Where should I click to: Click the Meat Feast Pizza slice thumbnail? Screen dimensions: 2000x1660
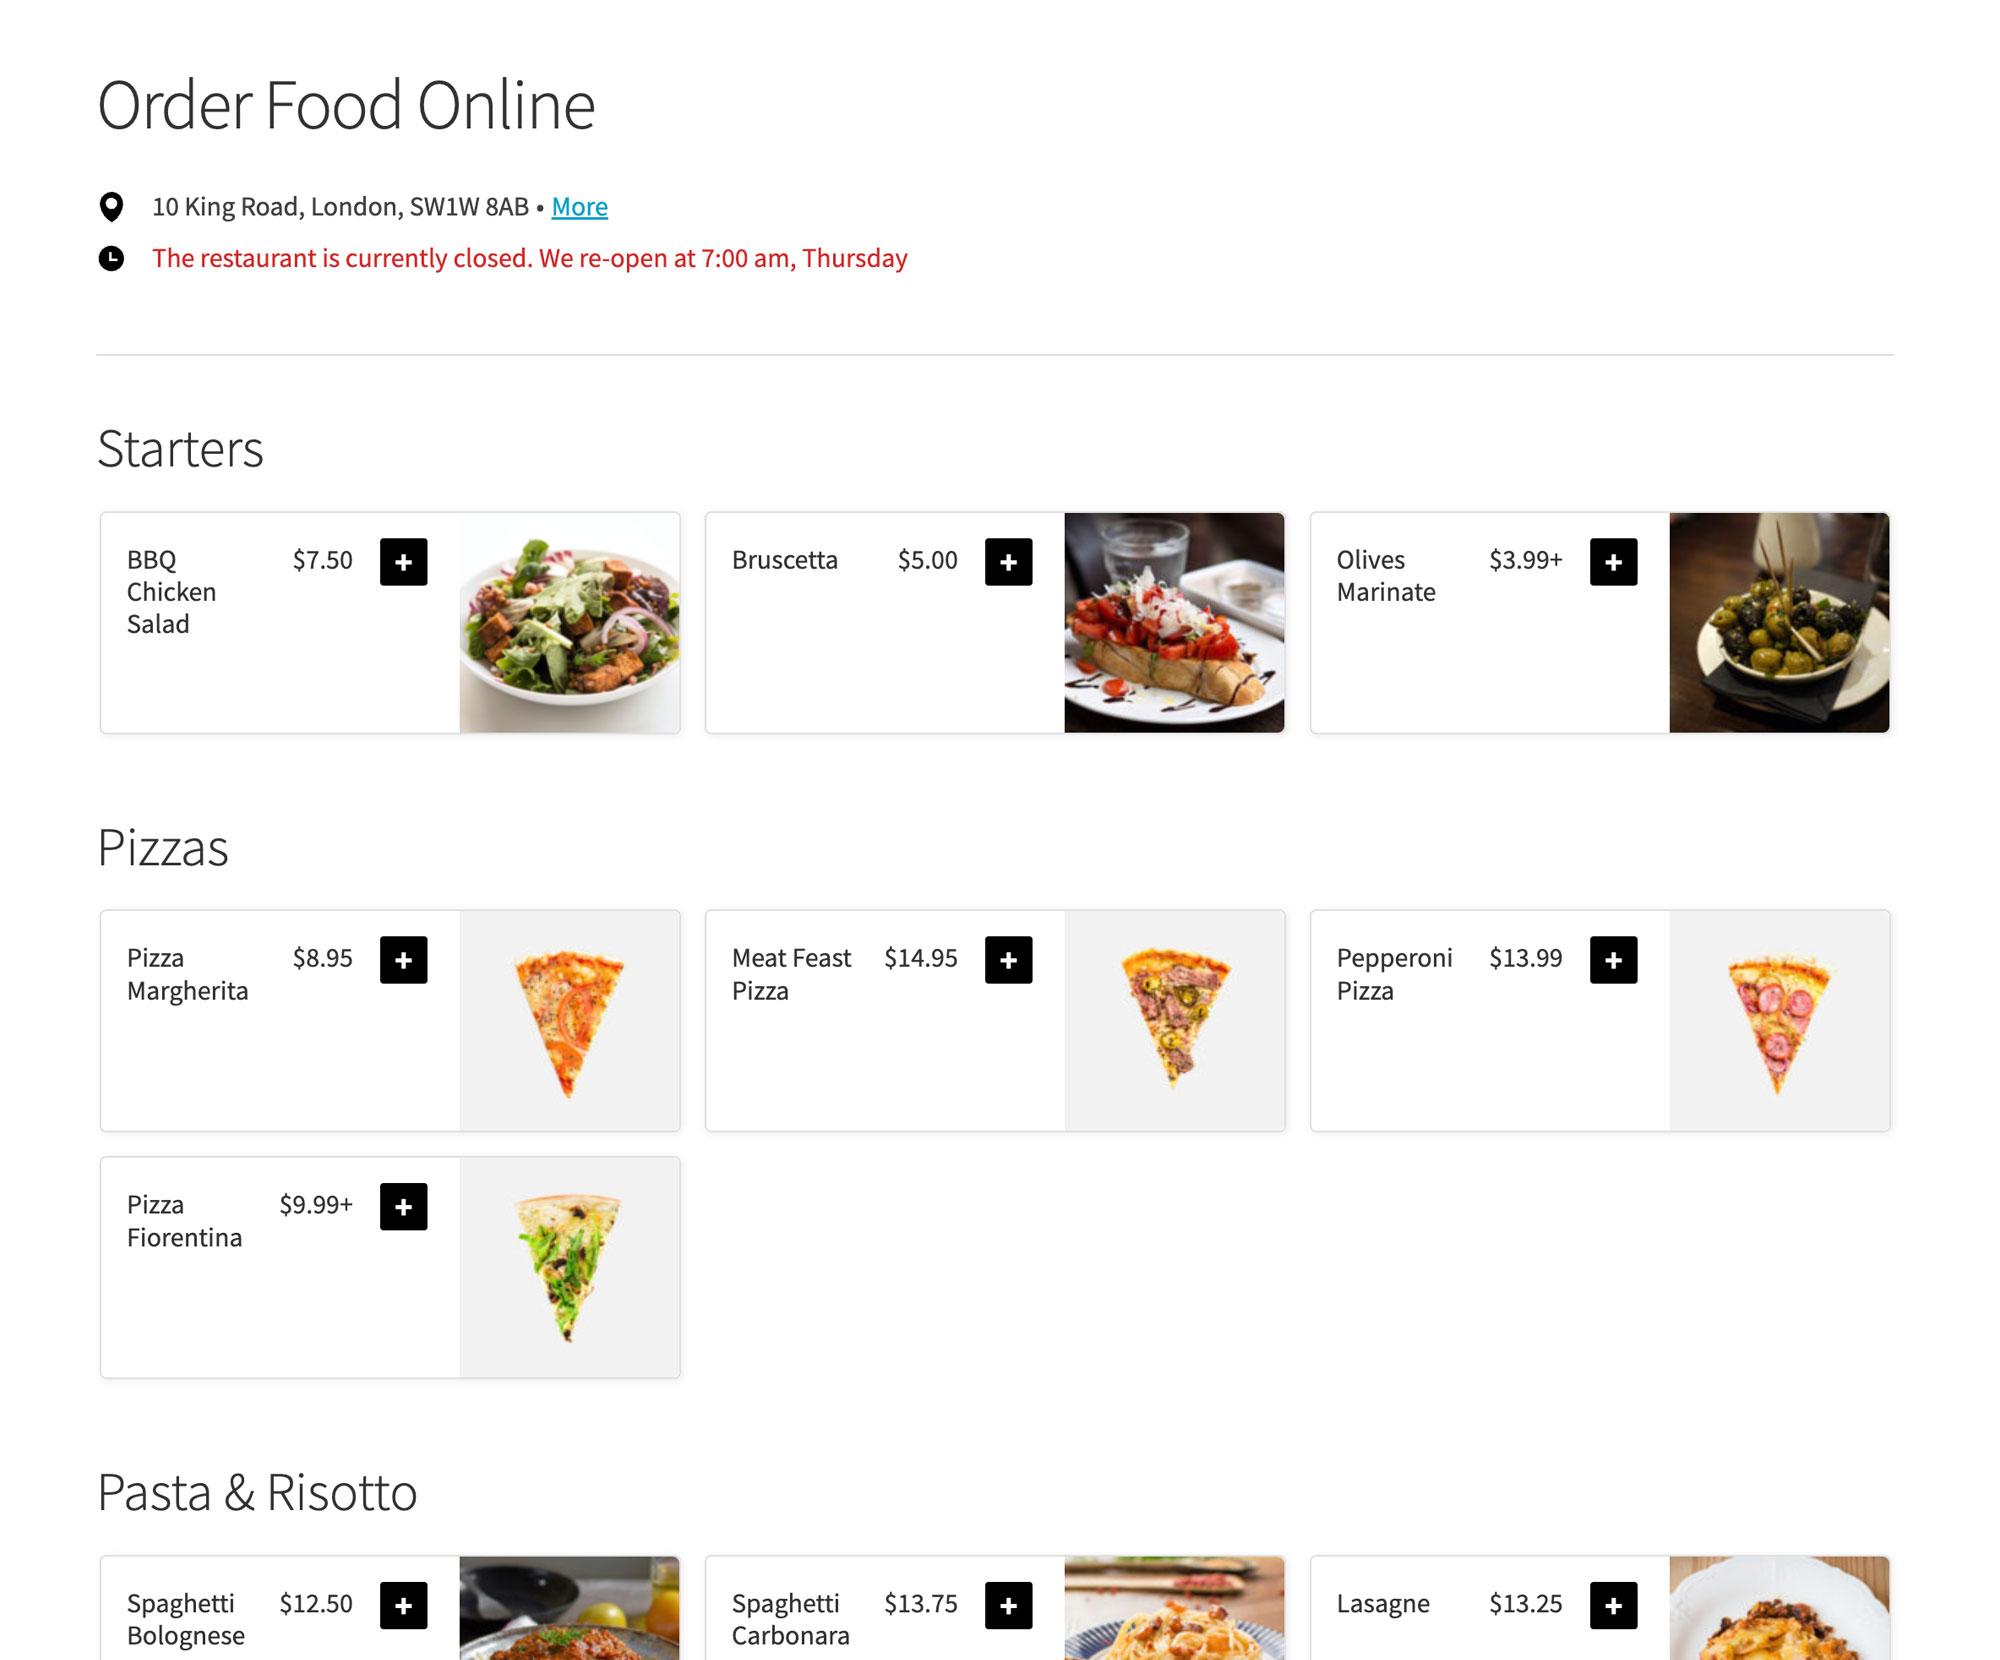(1174, 1021)
